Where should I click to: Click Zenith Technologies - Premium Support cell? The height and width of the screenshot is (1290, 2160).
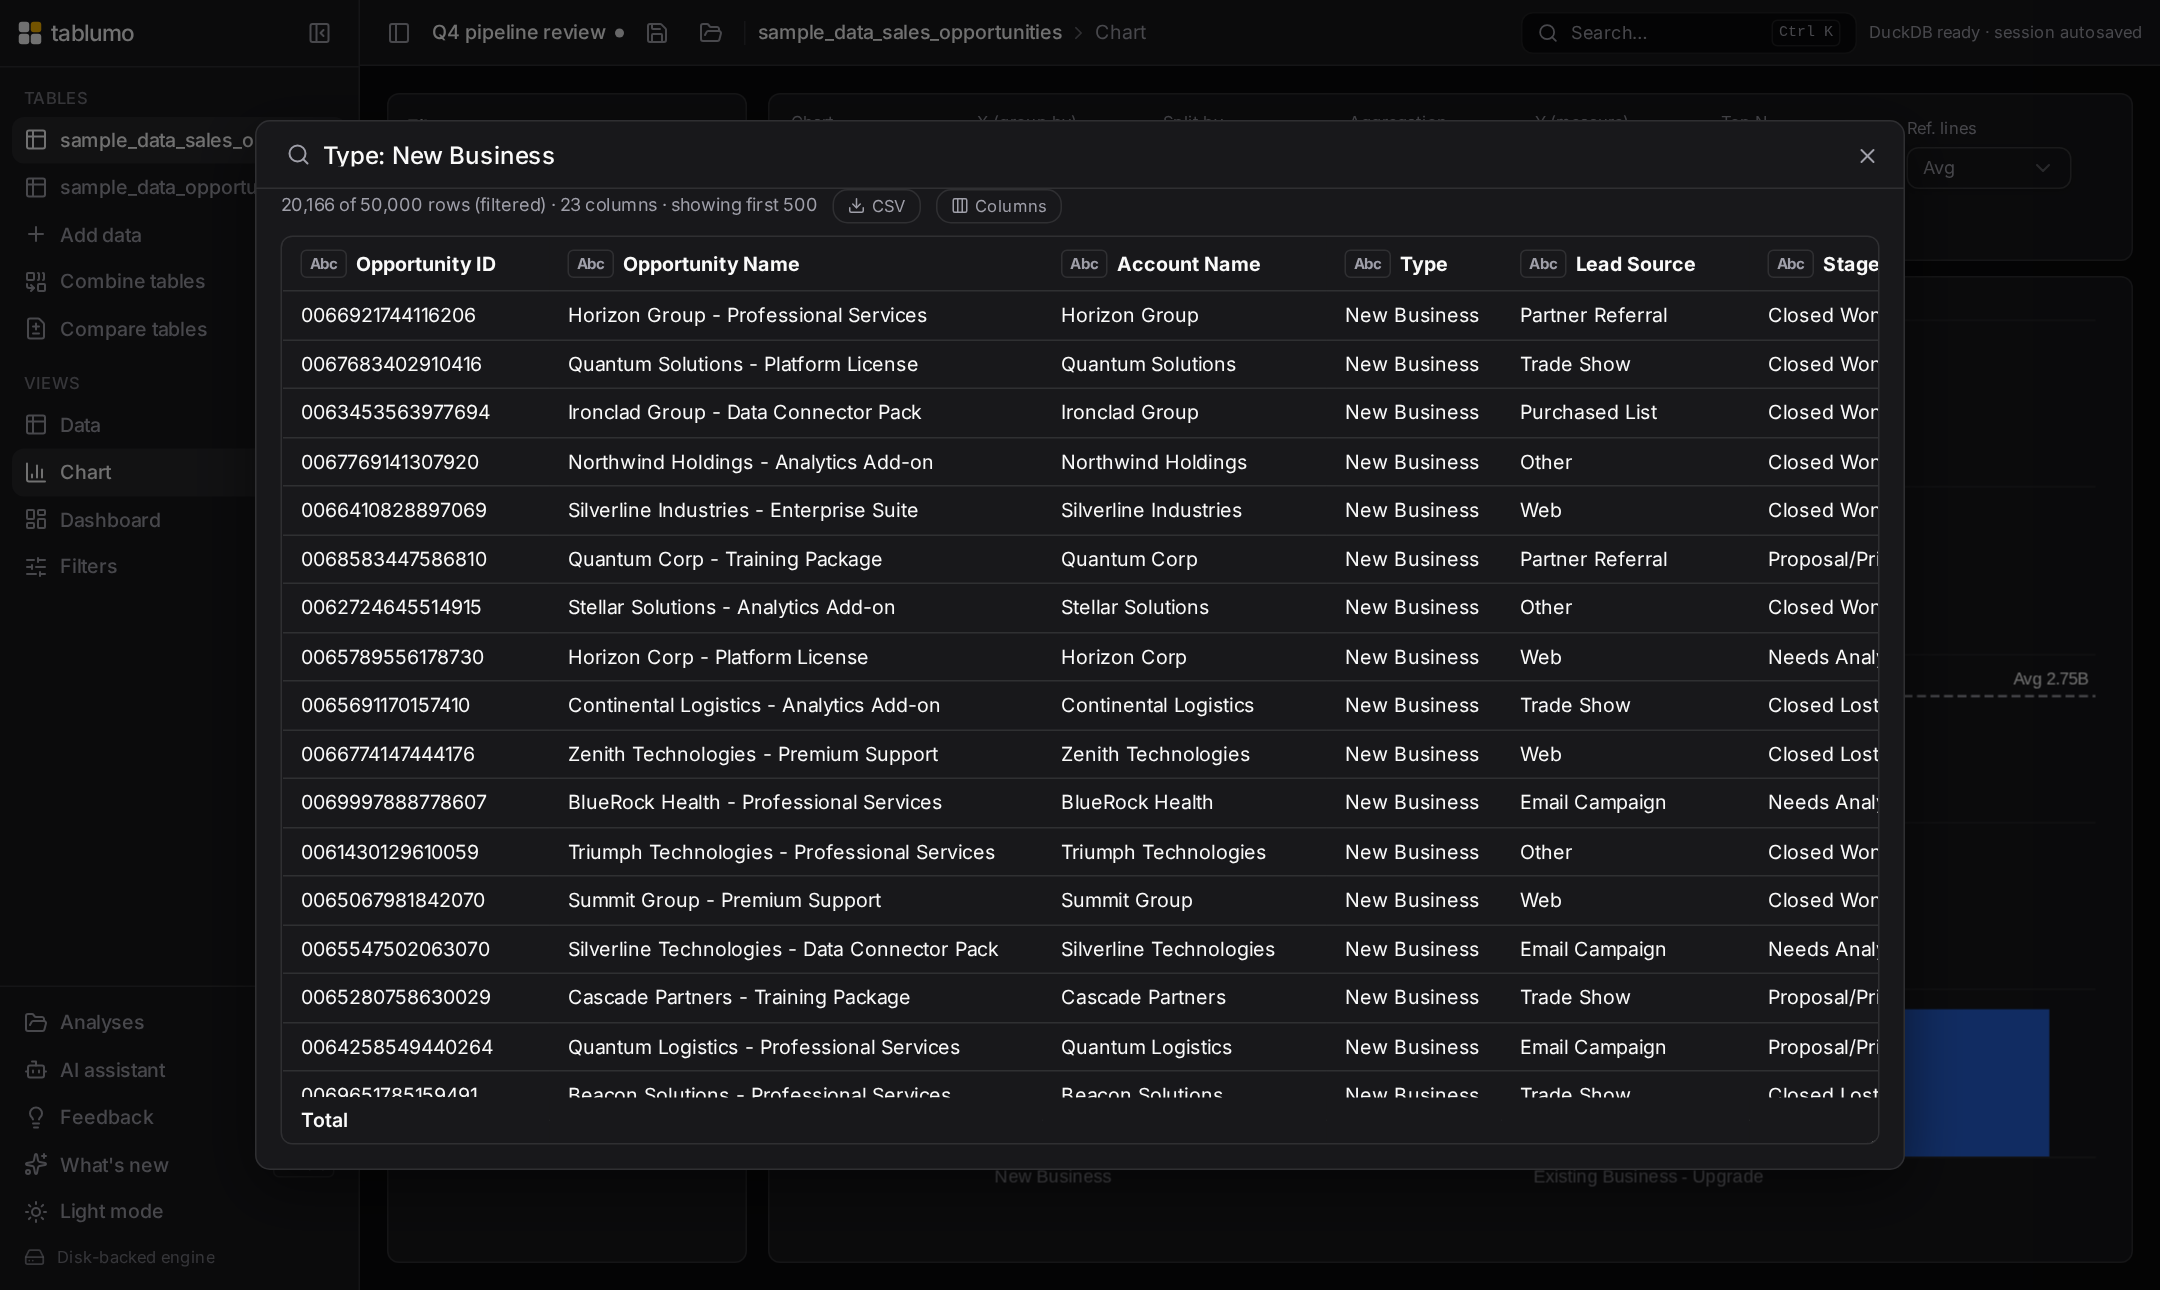coord(752,754)
